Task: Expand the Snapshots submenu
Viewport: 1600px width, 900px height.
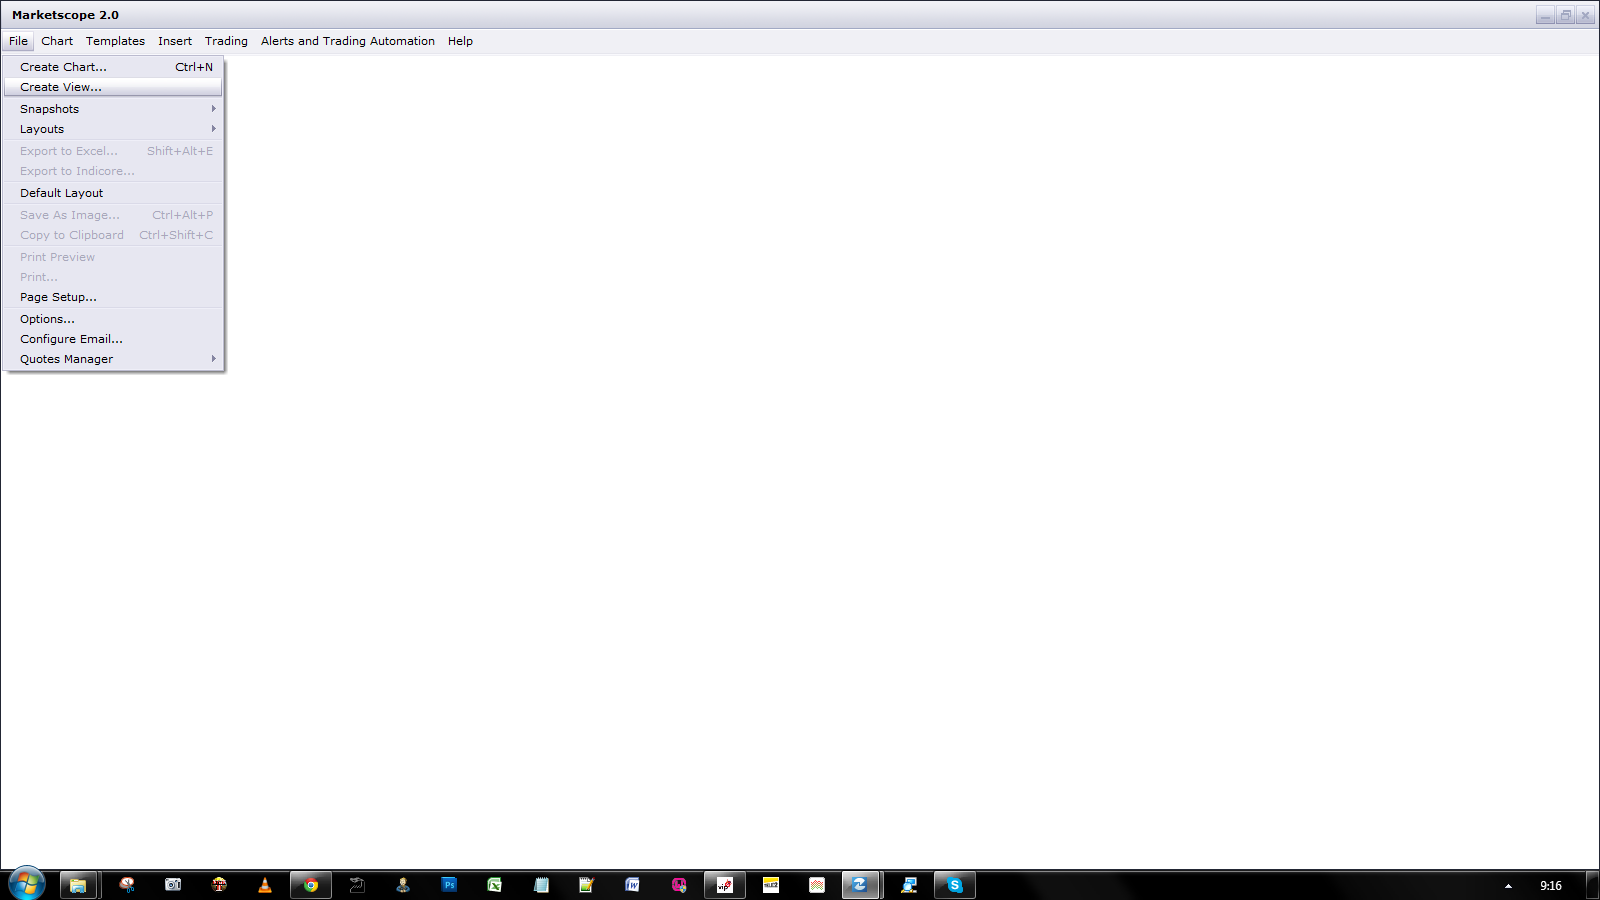Action: tap(113, 109)
